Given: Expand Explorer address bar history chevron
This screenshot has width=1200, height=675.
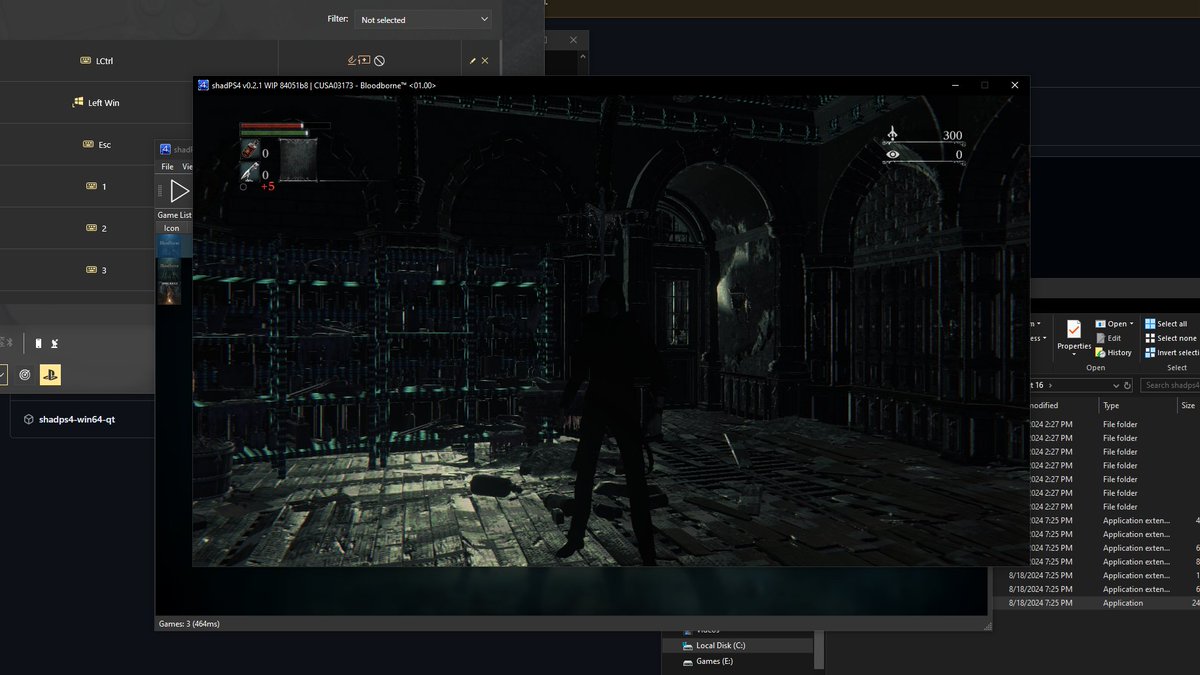Looking at the screenshot, I should pos(1115,385).
